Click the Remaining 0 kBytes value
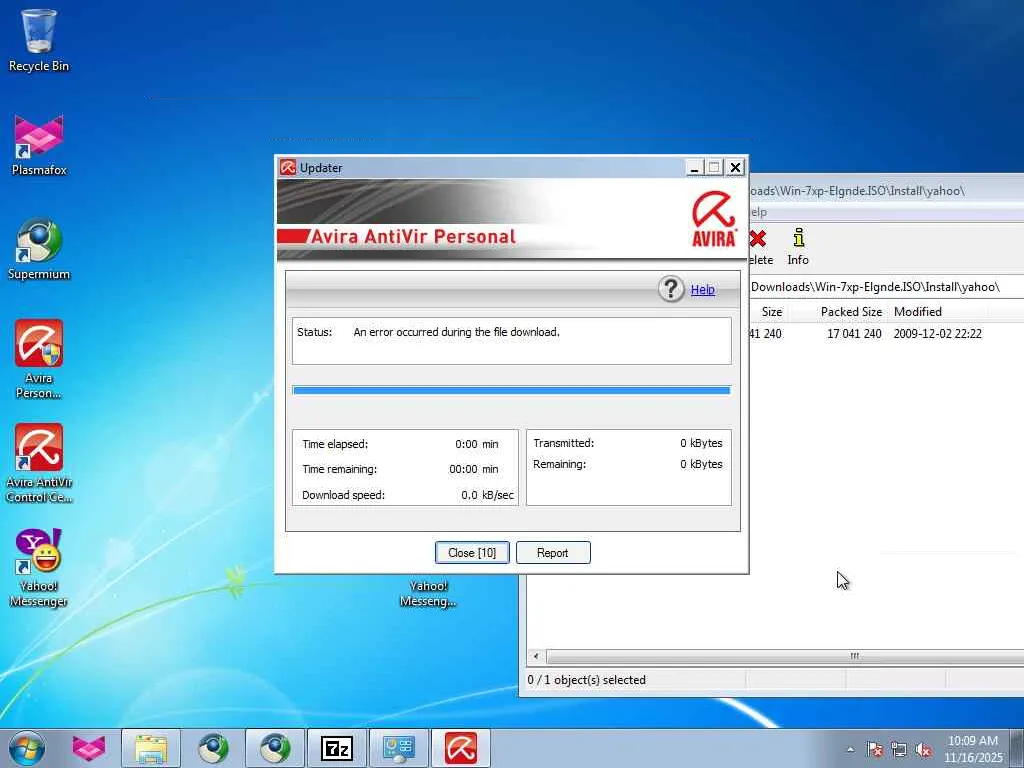 point(701,464)
